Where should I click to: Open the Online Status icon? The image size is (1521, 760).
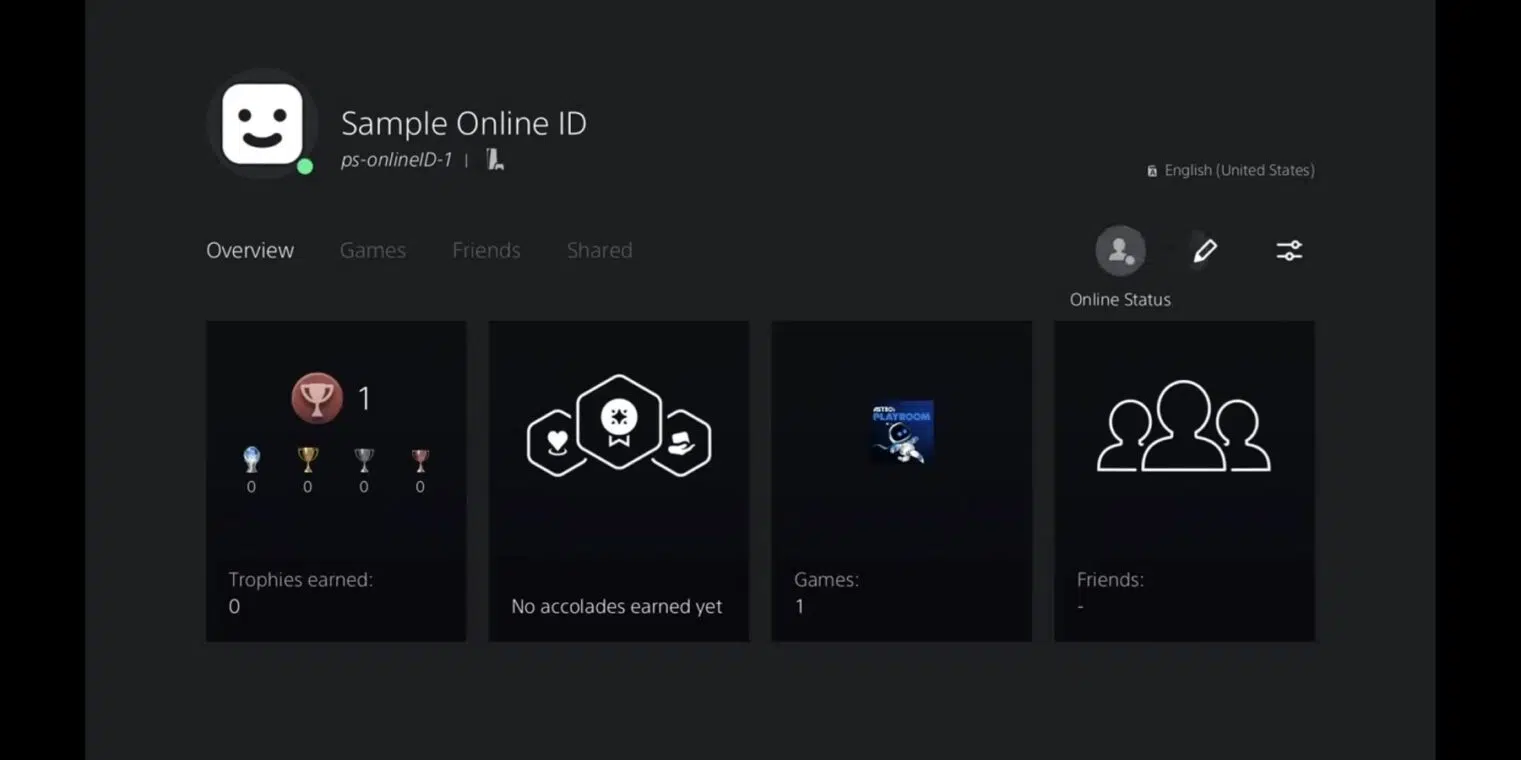coord(1119,250)
